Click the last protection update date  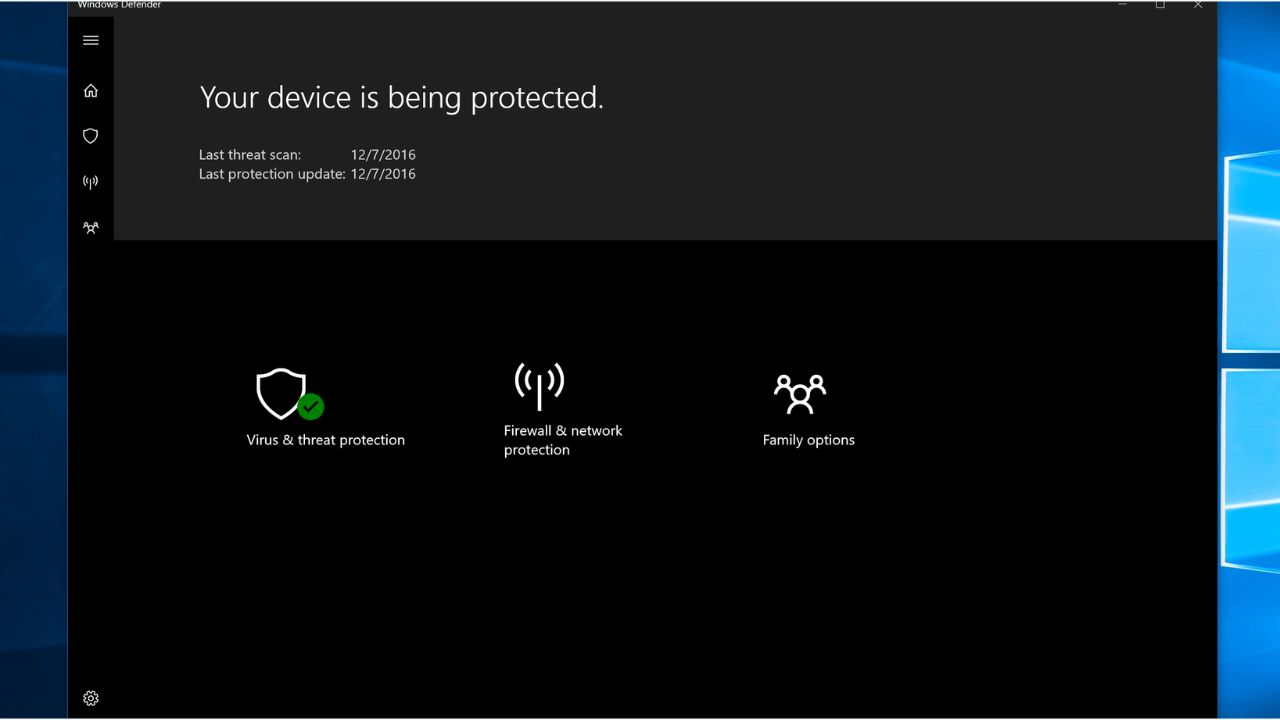(x=383, y=174)
